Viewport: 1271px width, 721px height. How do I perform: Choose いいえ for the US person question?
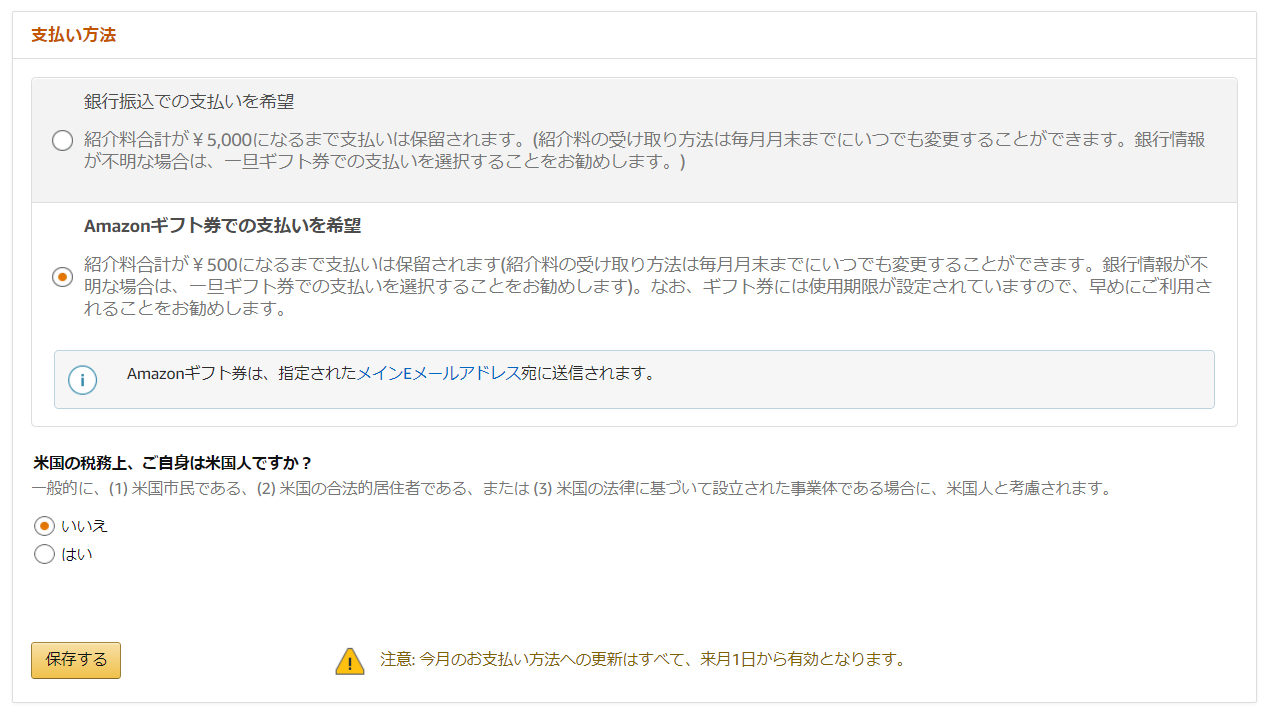point(44,526)
